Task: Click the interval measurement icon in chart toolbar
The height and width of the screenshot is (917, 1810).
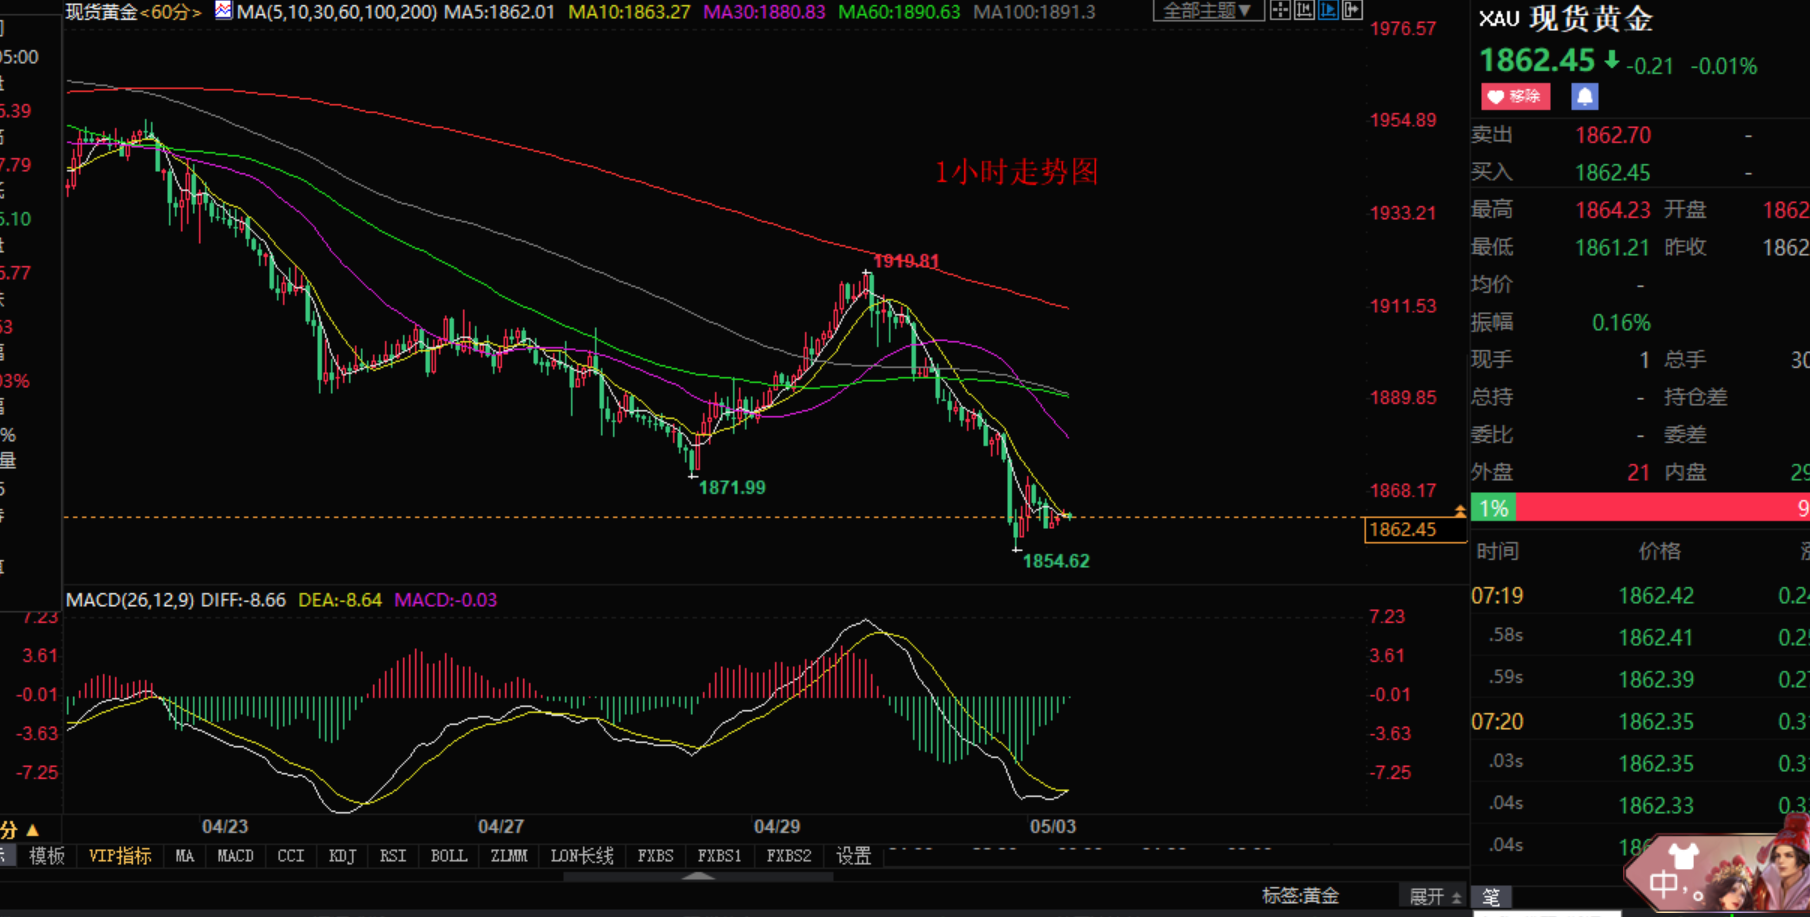Action: [1304, 11]
